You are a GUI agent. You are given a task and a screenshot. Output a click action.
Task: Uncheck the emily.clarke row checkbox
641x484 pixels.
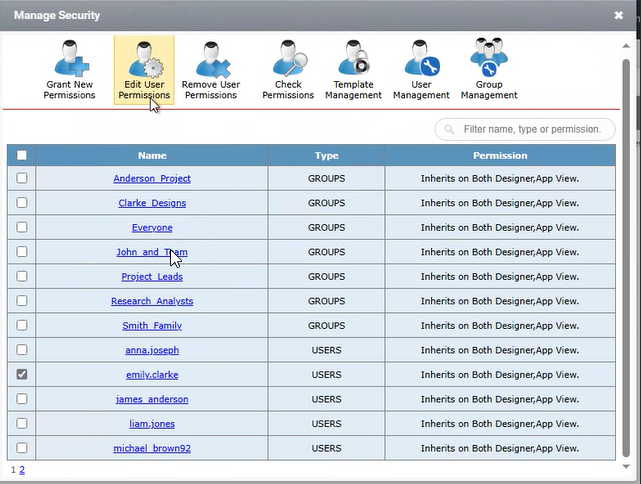point(22,374)
